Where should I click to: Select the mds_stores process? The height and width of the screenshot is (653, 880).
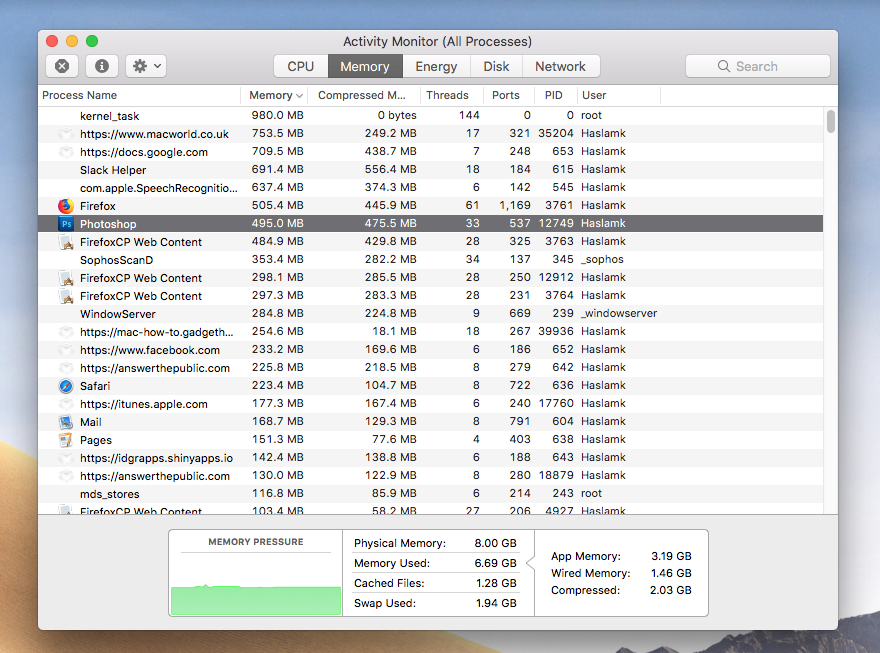point(430,494)
